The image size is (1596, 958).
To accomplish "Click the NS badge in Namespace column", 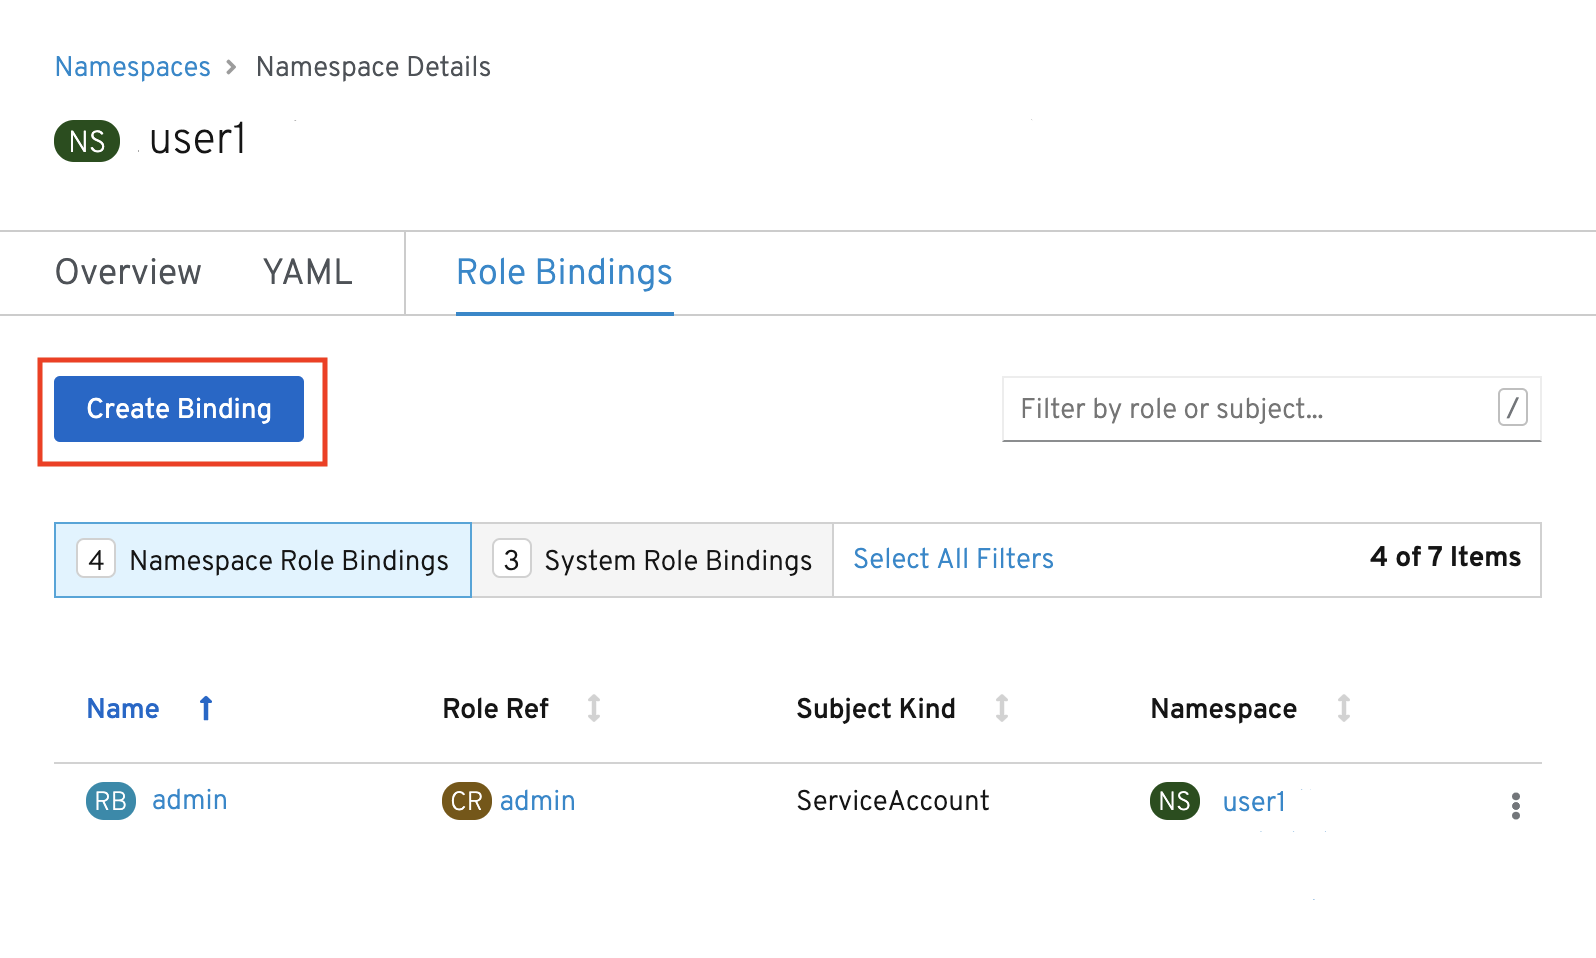I will click(x=1174, y=801).
